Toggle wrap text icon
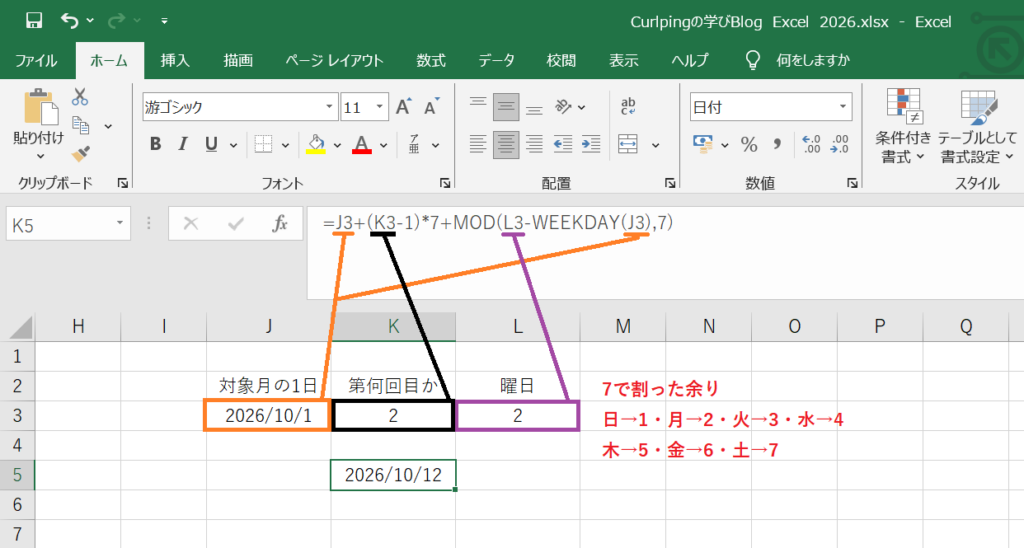This screenshot has width=1024, height=548. (x=628, y=106)
